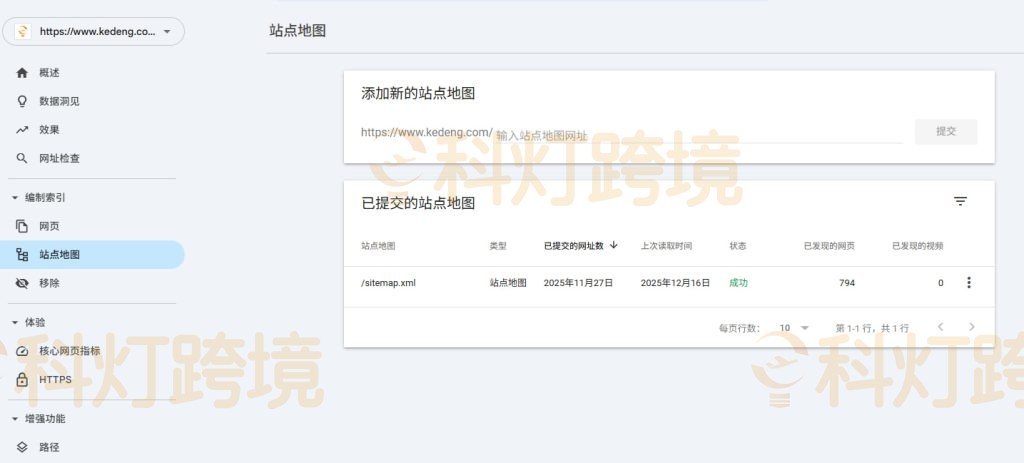
Task: Sort by the 站点地图 column header
Action: point(378,246)
